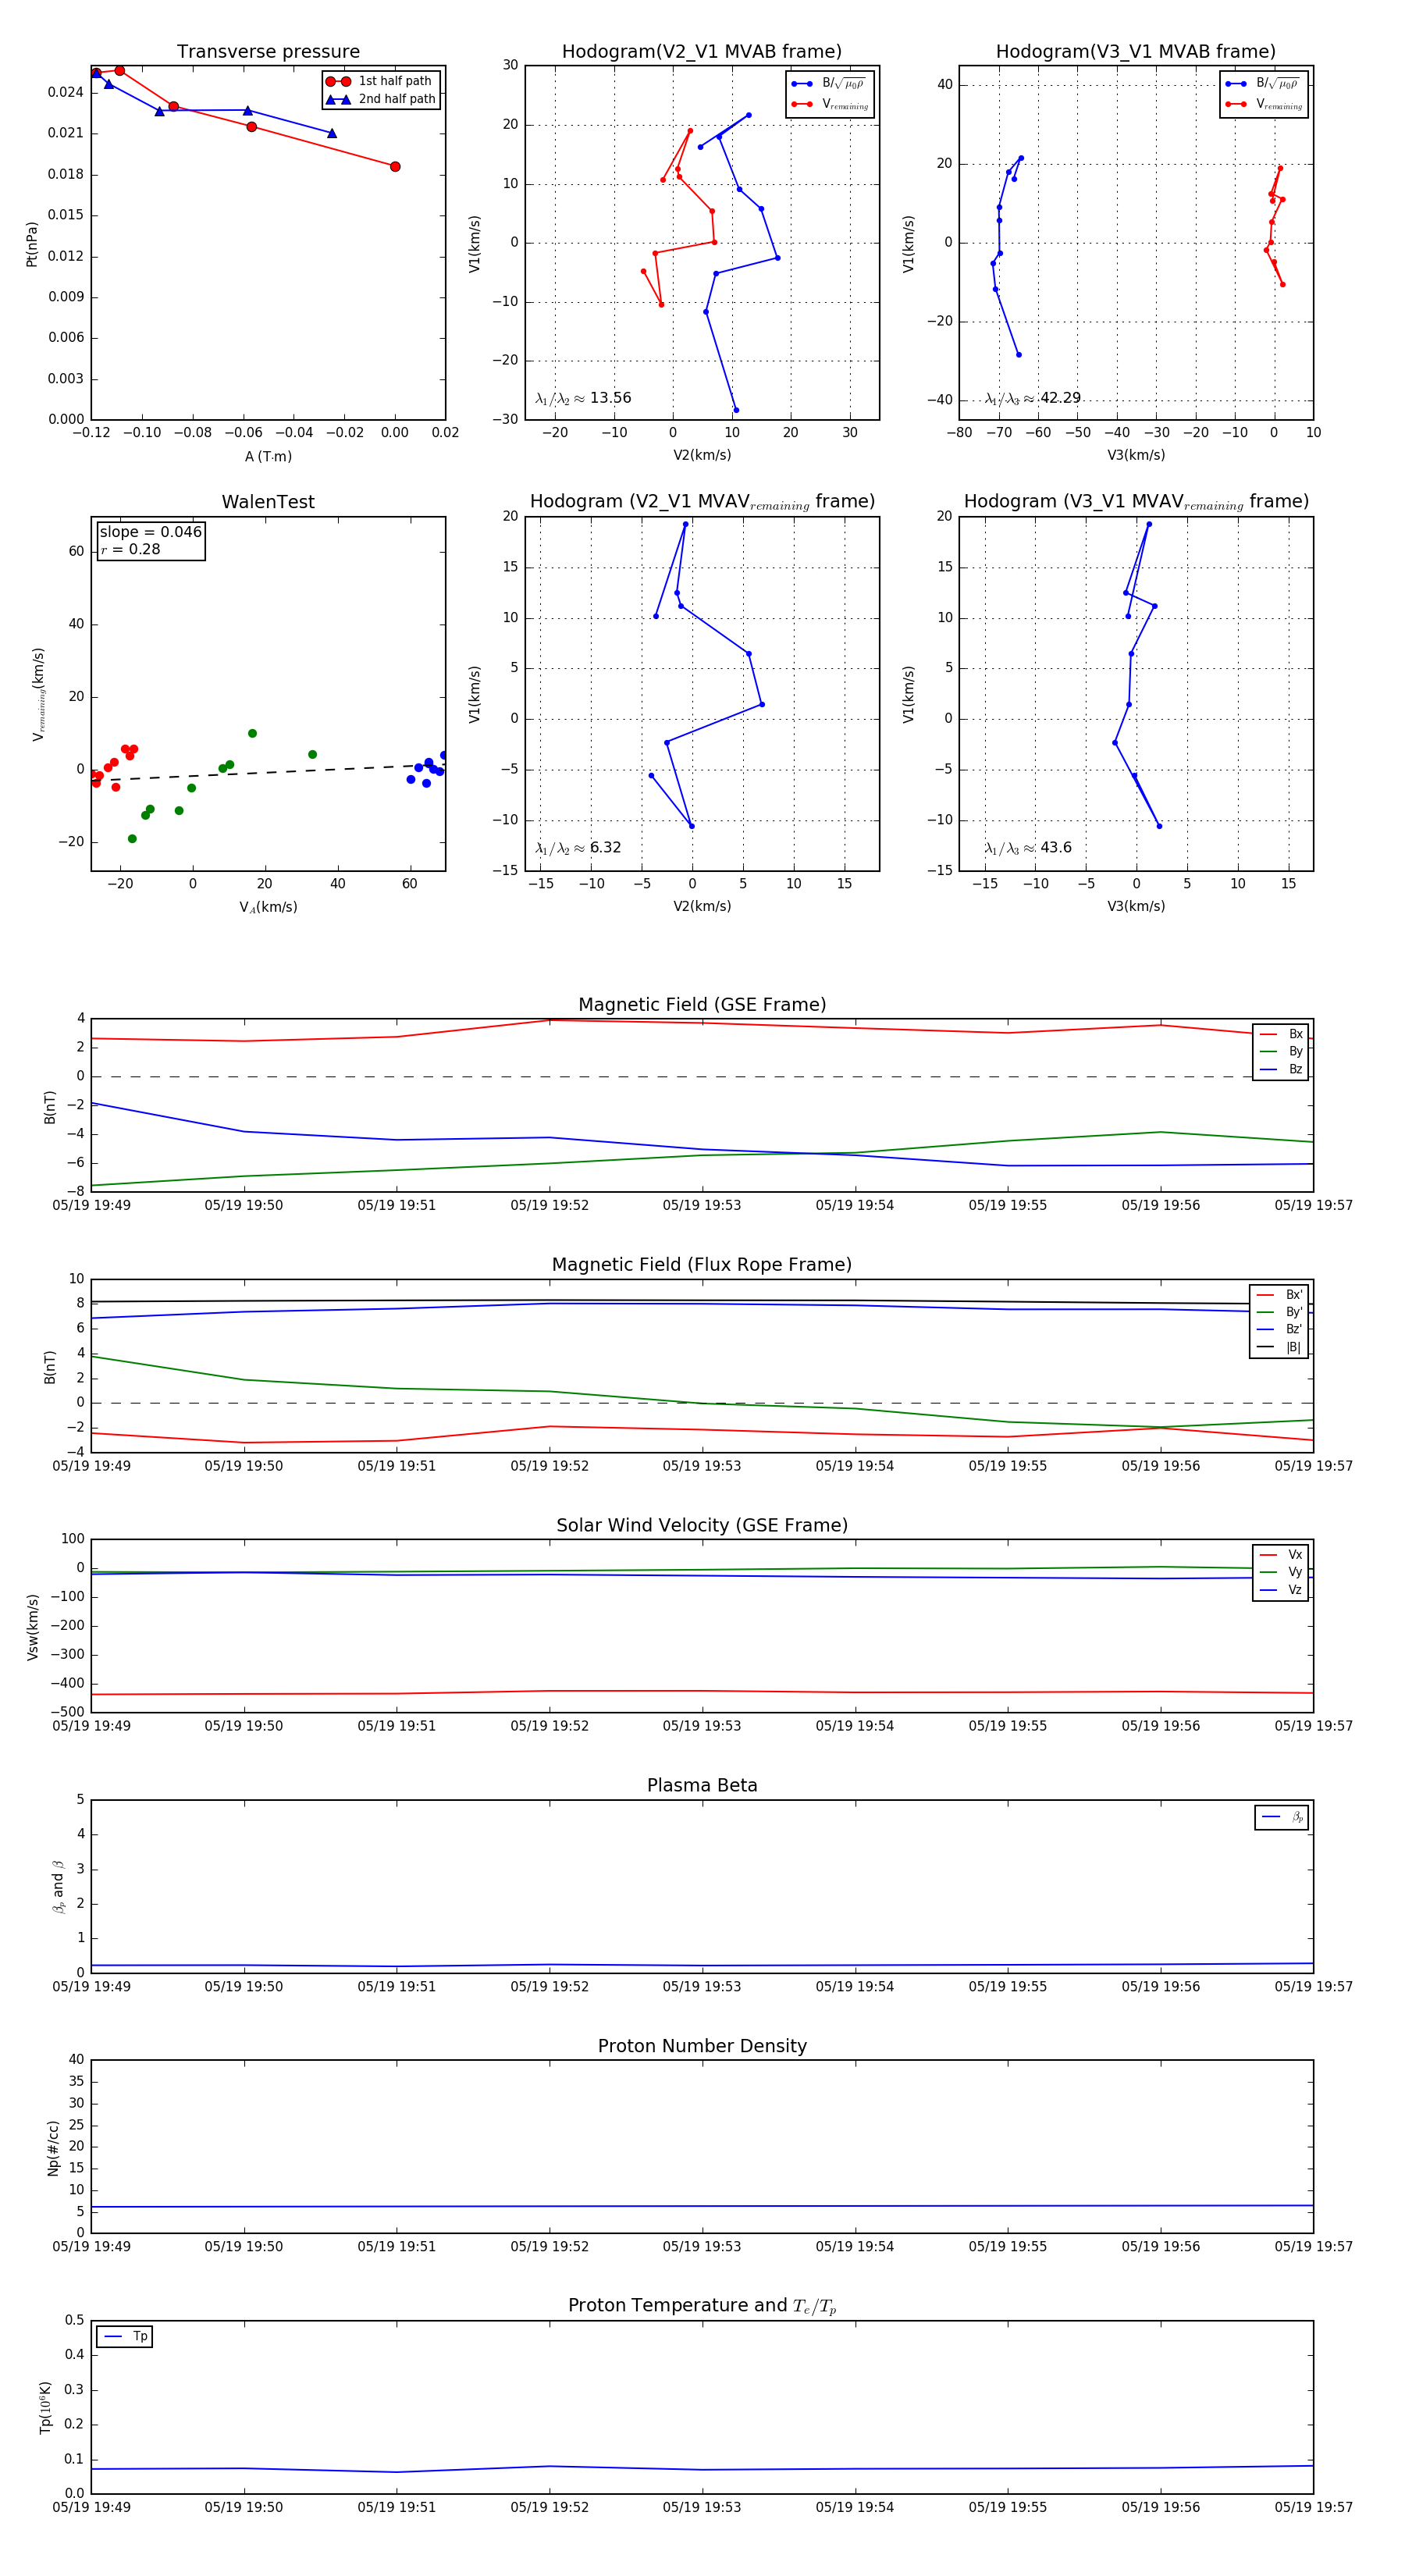
Task: Click 'Proton Number Density' panel title
Action: point(702,2046)
